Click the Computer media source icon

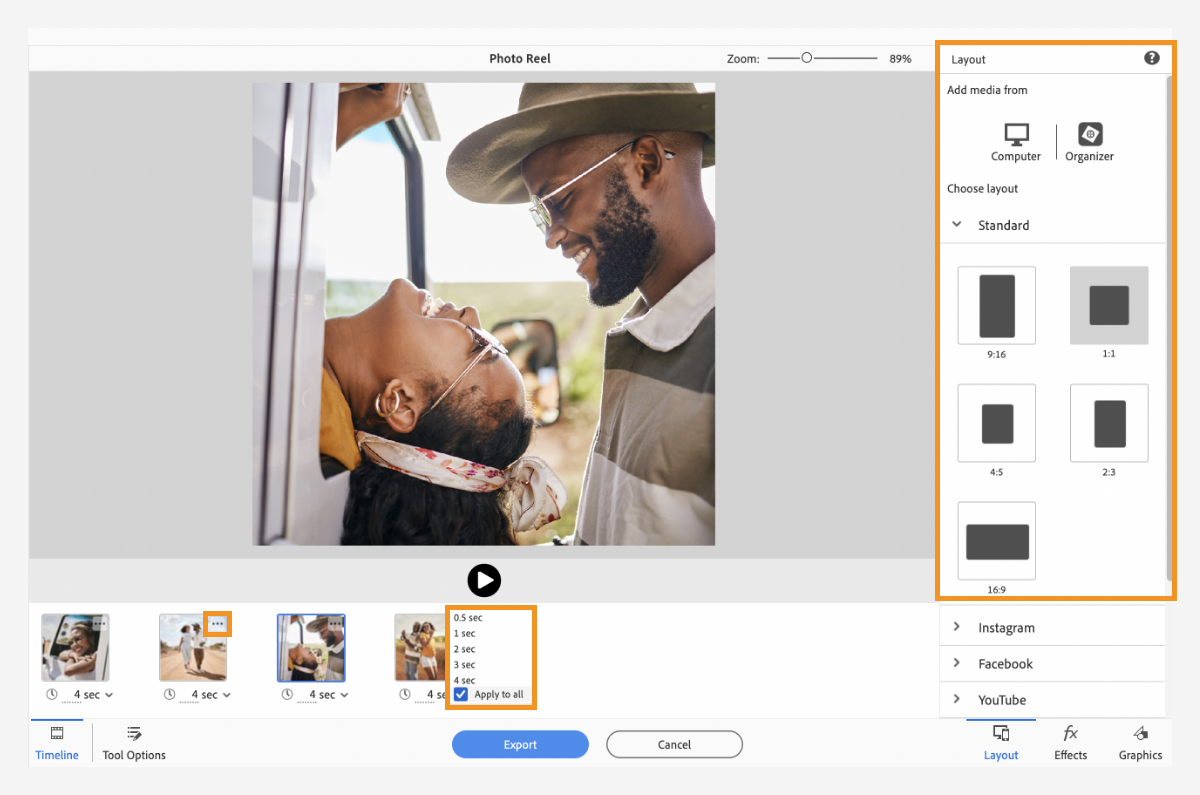click(1016, 135)
